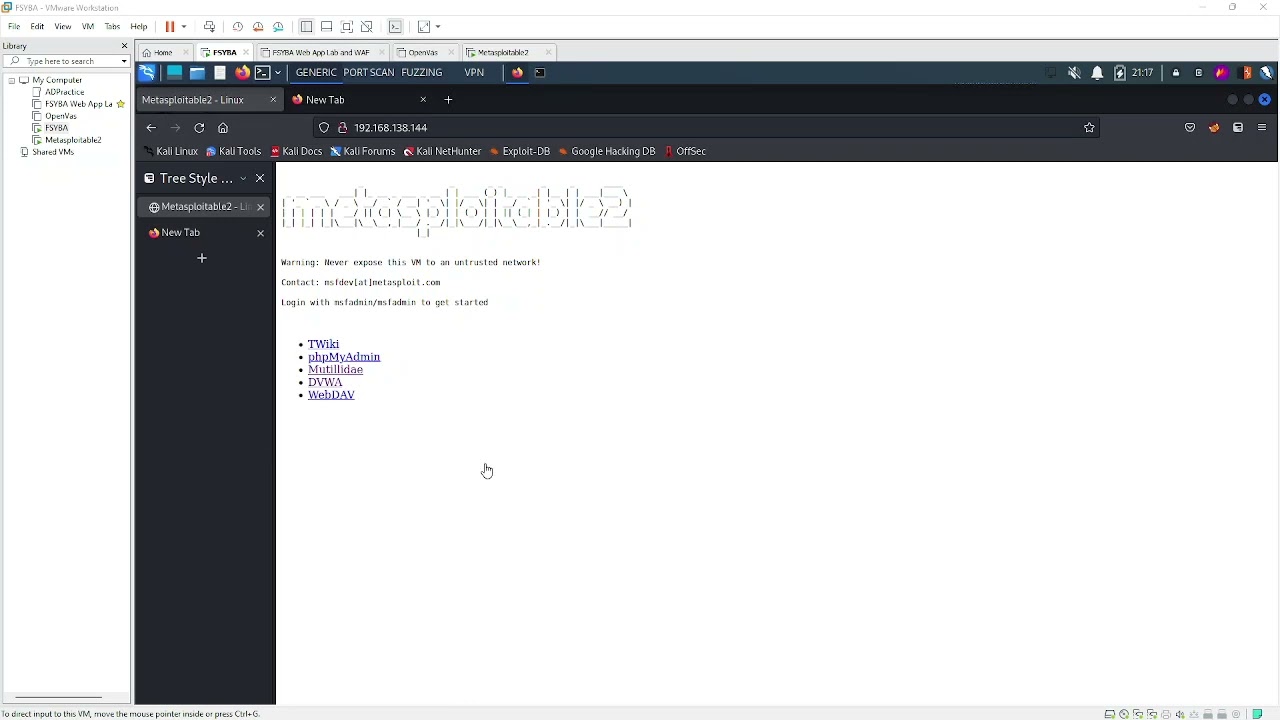1280x720 pixels.
Task: Switch to the VPN workspace
Action: (x=474, y=72)
